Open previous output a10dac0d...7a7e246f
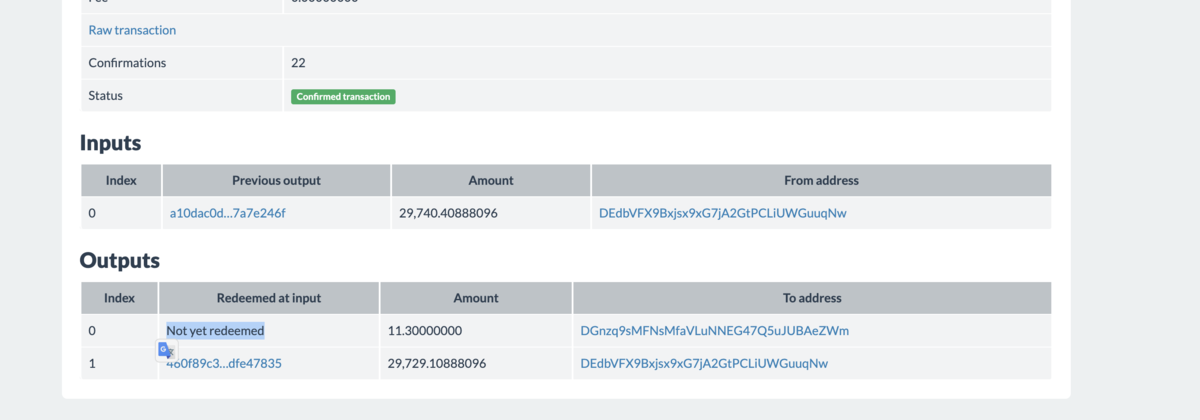 pos(228,213)
